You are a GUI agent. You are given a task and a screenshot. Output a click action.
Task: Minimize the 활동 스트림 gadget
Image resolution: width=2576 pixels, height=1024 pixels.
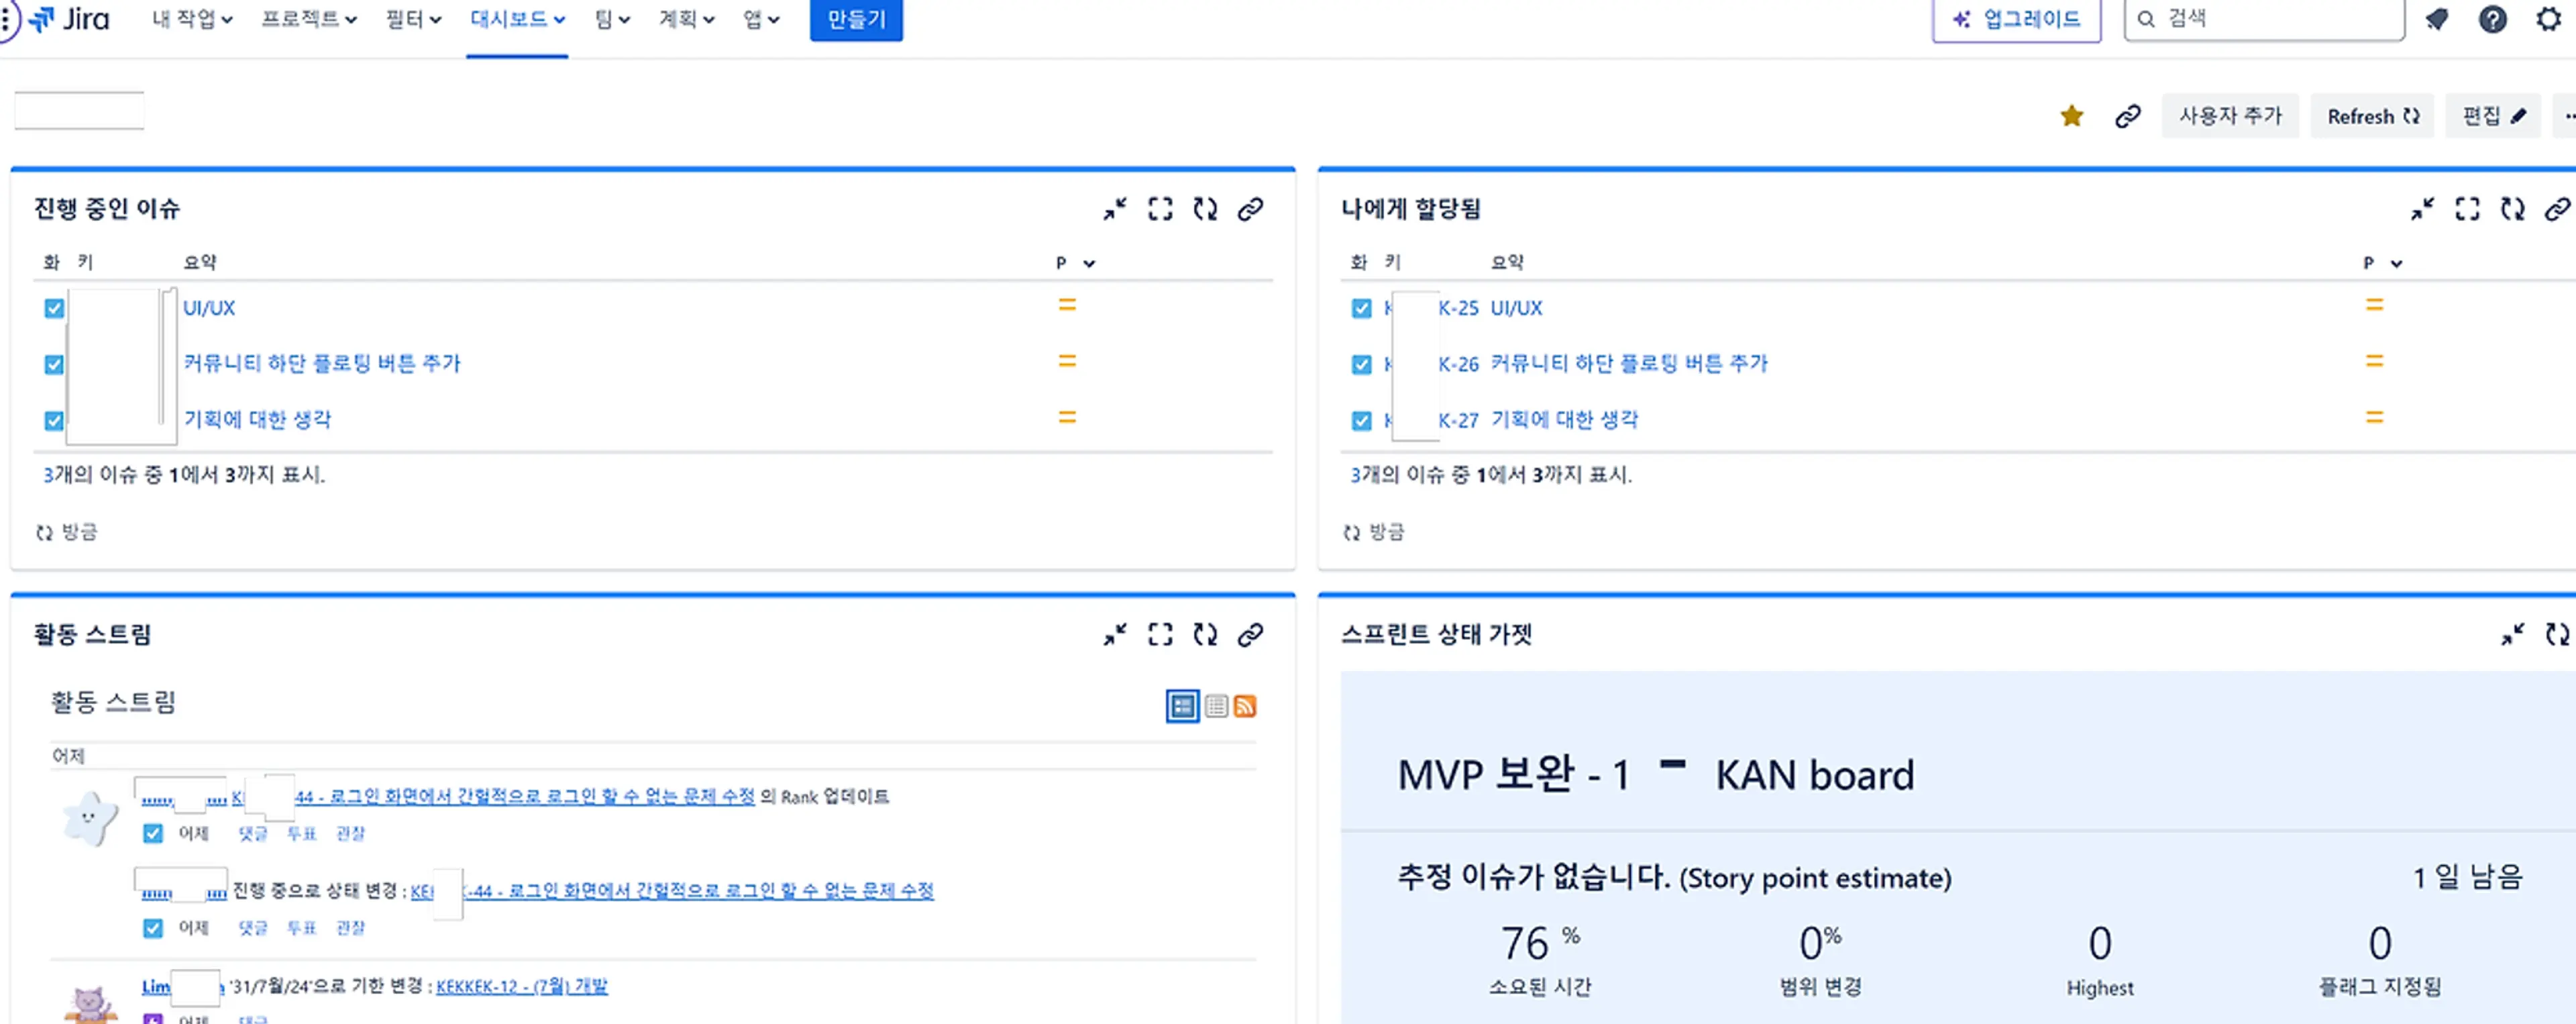pyautogui.click(x=1115, y=634)
